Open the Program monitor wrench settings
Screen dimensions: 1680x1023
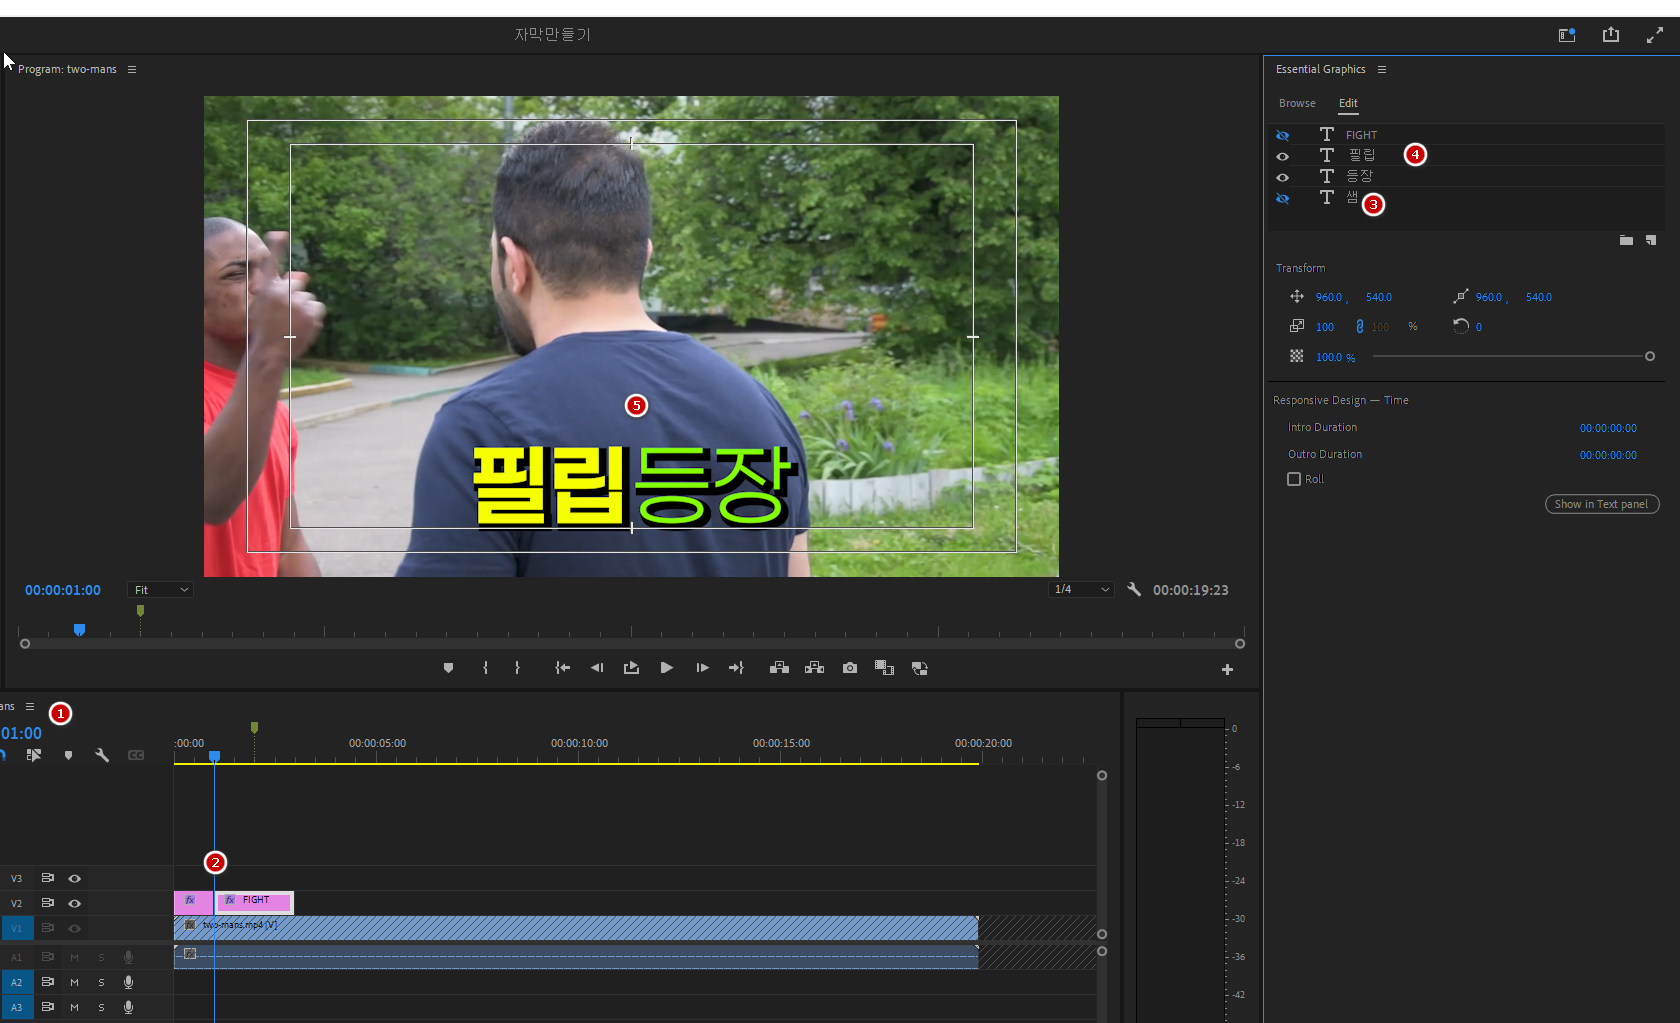point(1134,590)
